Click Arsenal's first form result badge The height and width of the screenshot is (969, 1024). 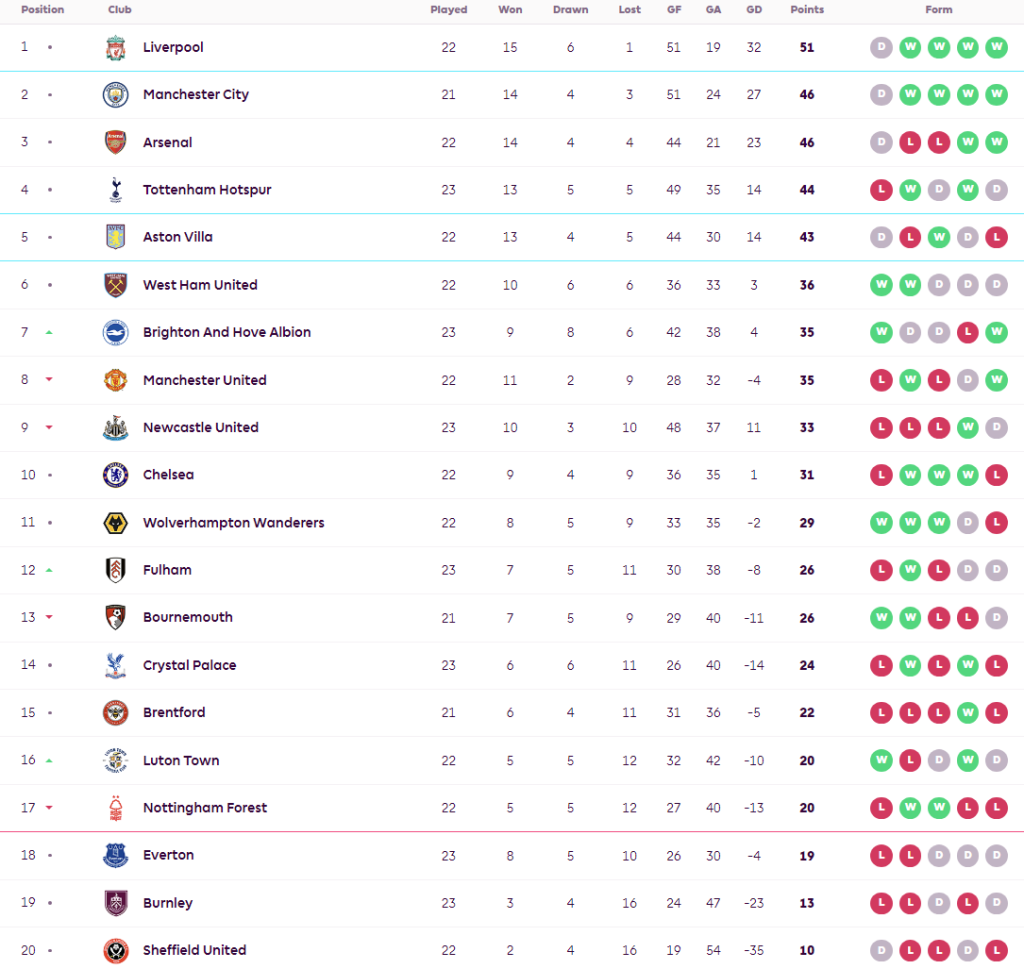coord(881,142)
